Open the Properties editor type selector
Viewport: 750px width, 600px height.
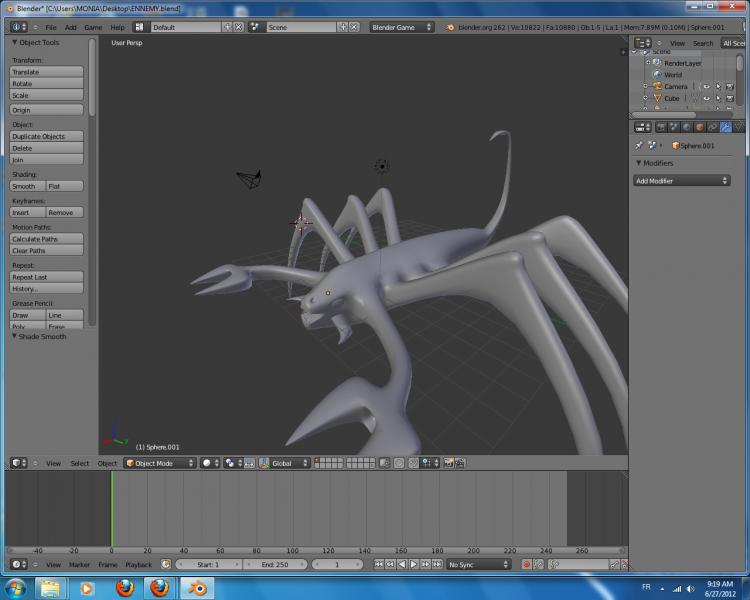pos(643,127)
